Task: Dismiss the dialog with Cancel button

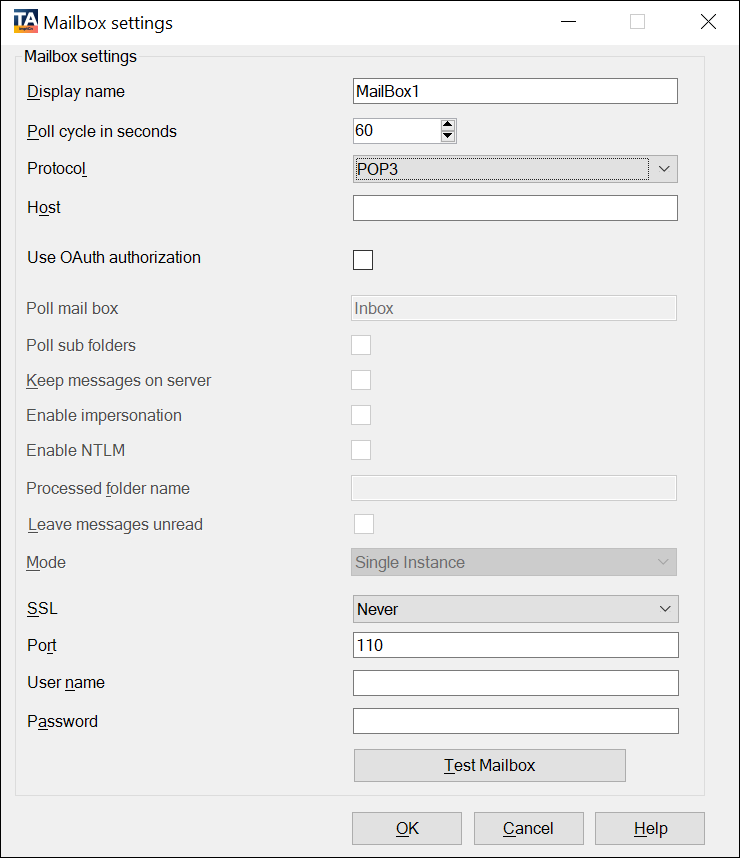Action: [x=528, y=828]
